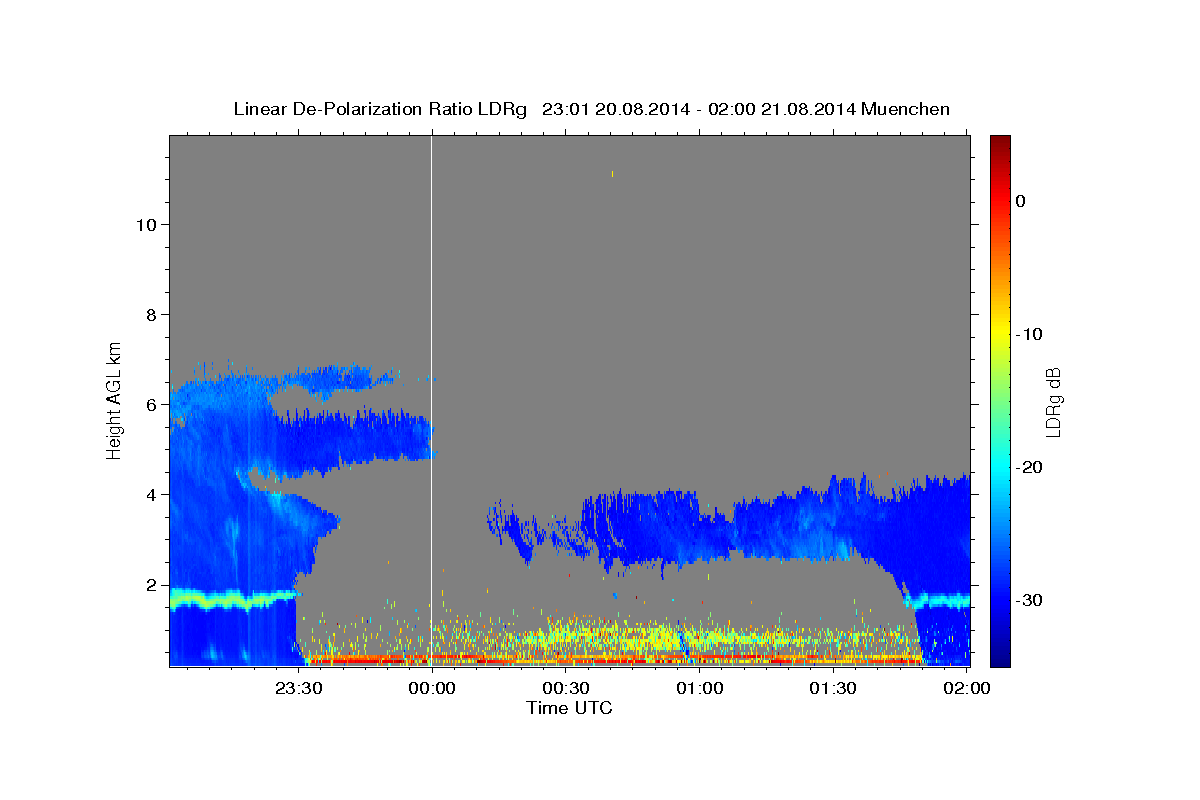Click the red near-surface band at 00:30
Viewport: 1200px width, 800px height.
(565, 661)
